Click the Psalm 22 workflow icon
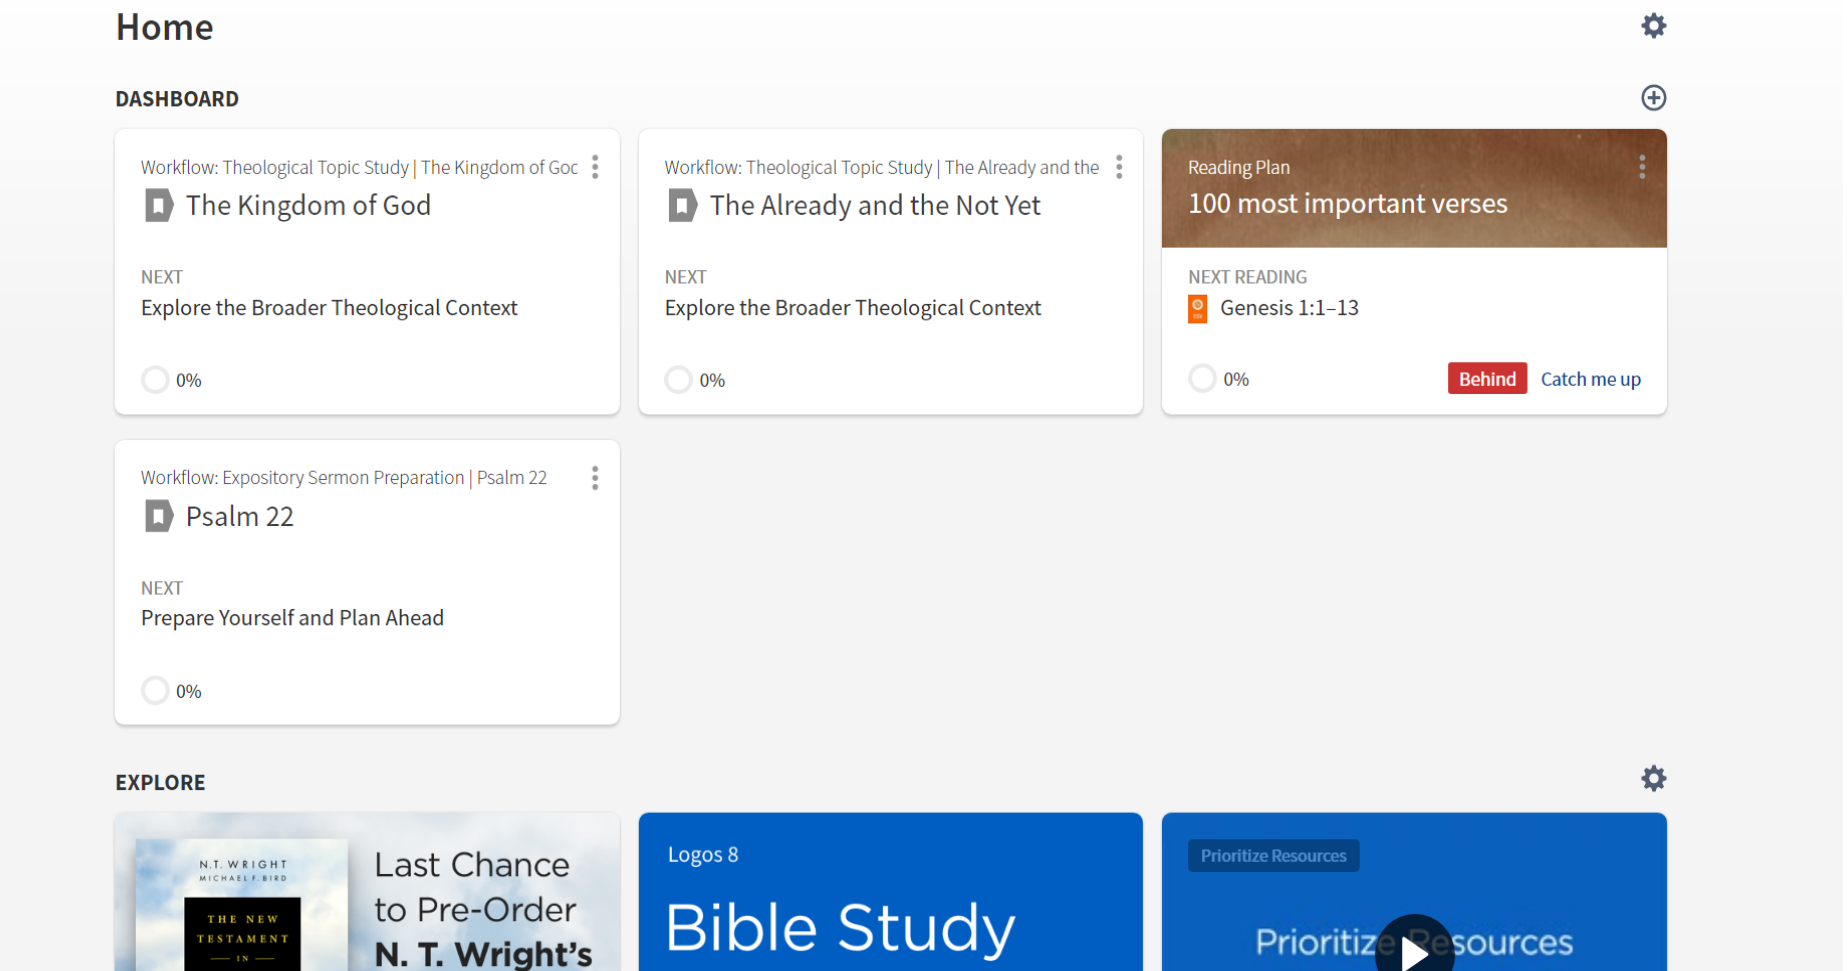Viewport: 1847px width, 971px height. [159, 517]
